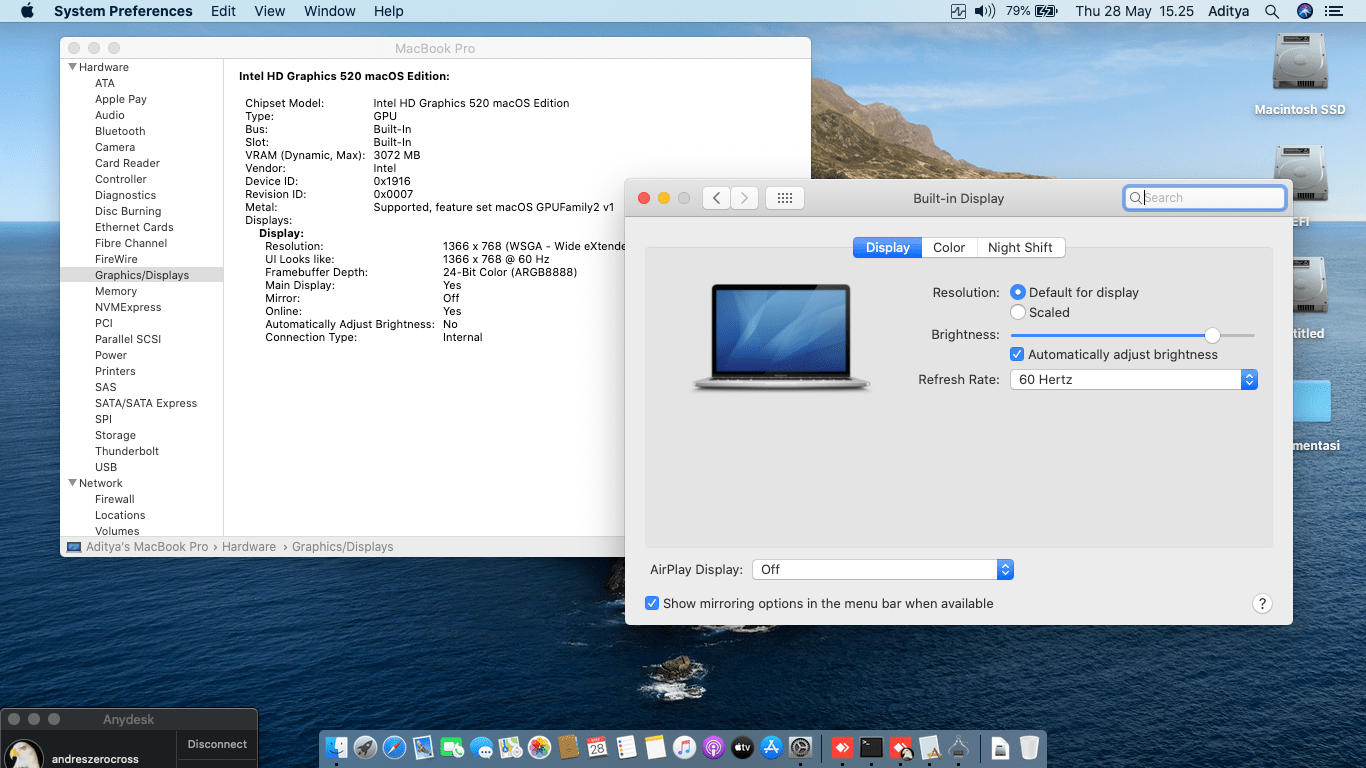Click System Preferences gear in Dock

click(x=800, y=747)
